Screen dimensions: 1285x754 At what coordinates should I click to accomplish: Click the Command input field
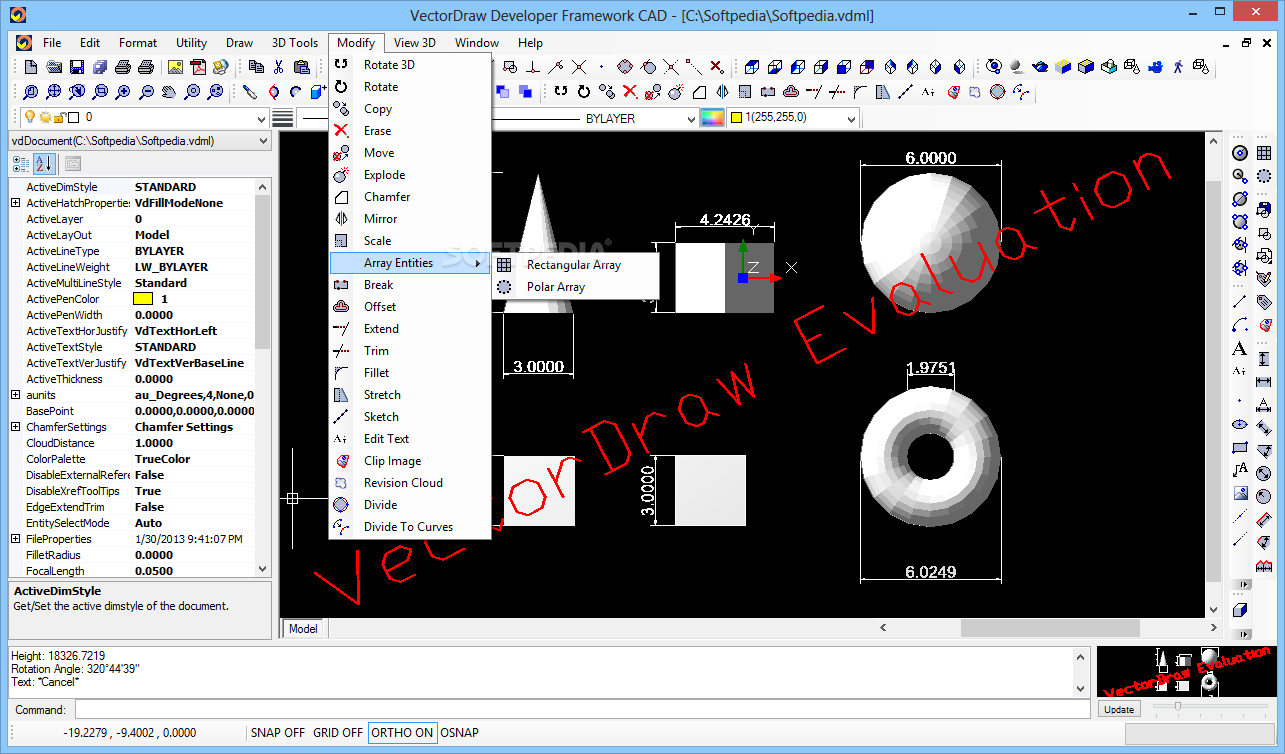(582, 710)
